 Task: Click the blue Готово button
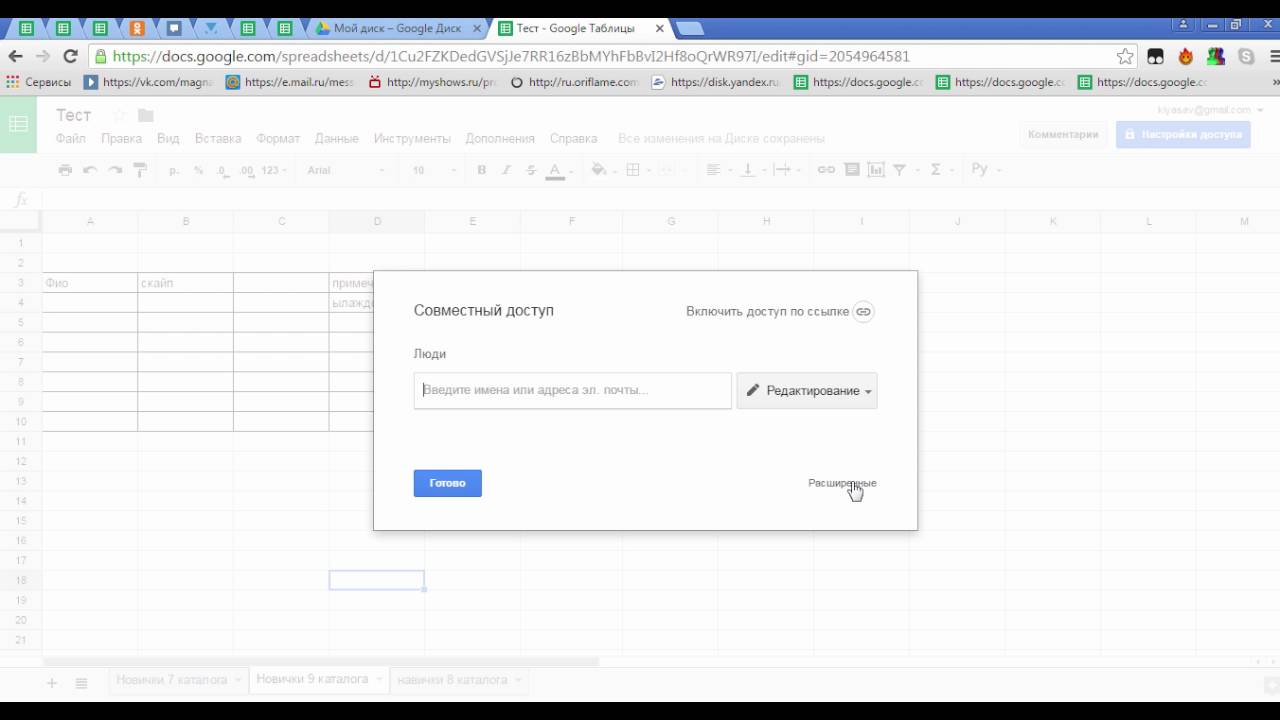(x=448, y=483)
